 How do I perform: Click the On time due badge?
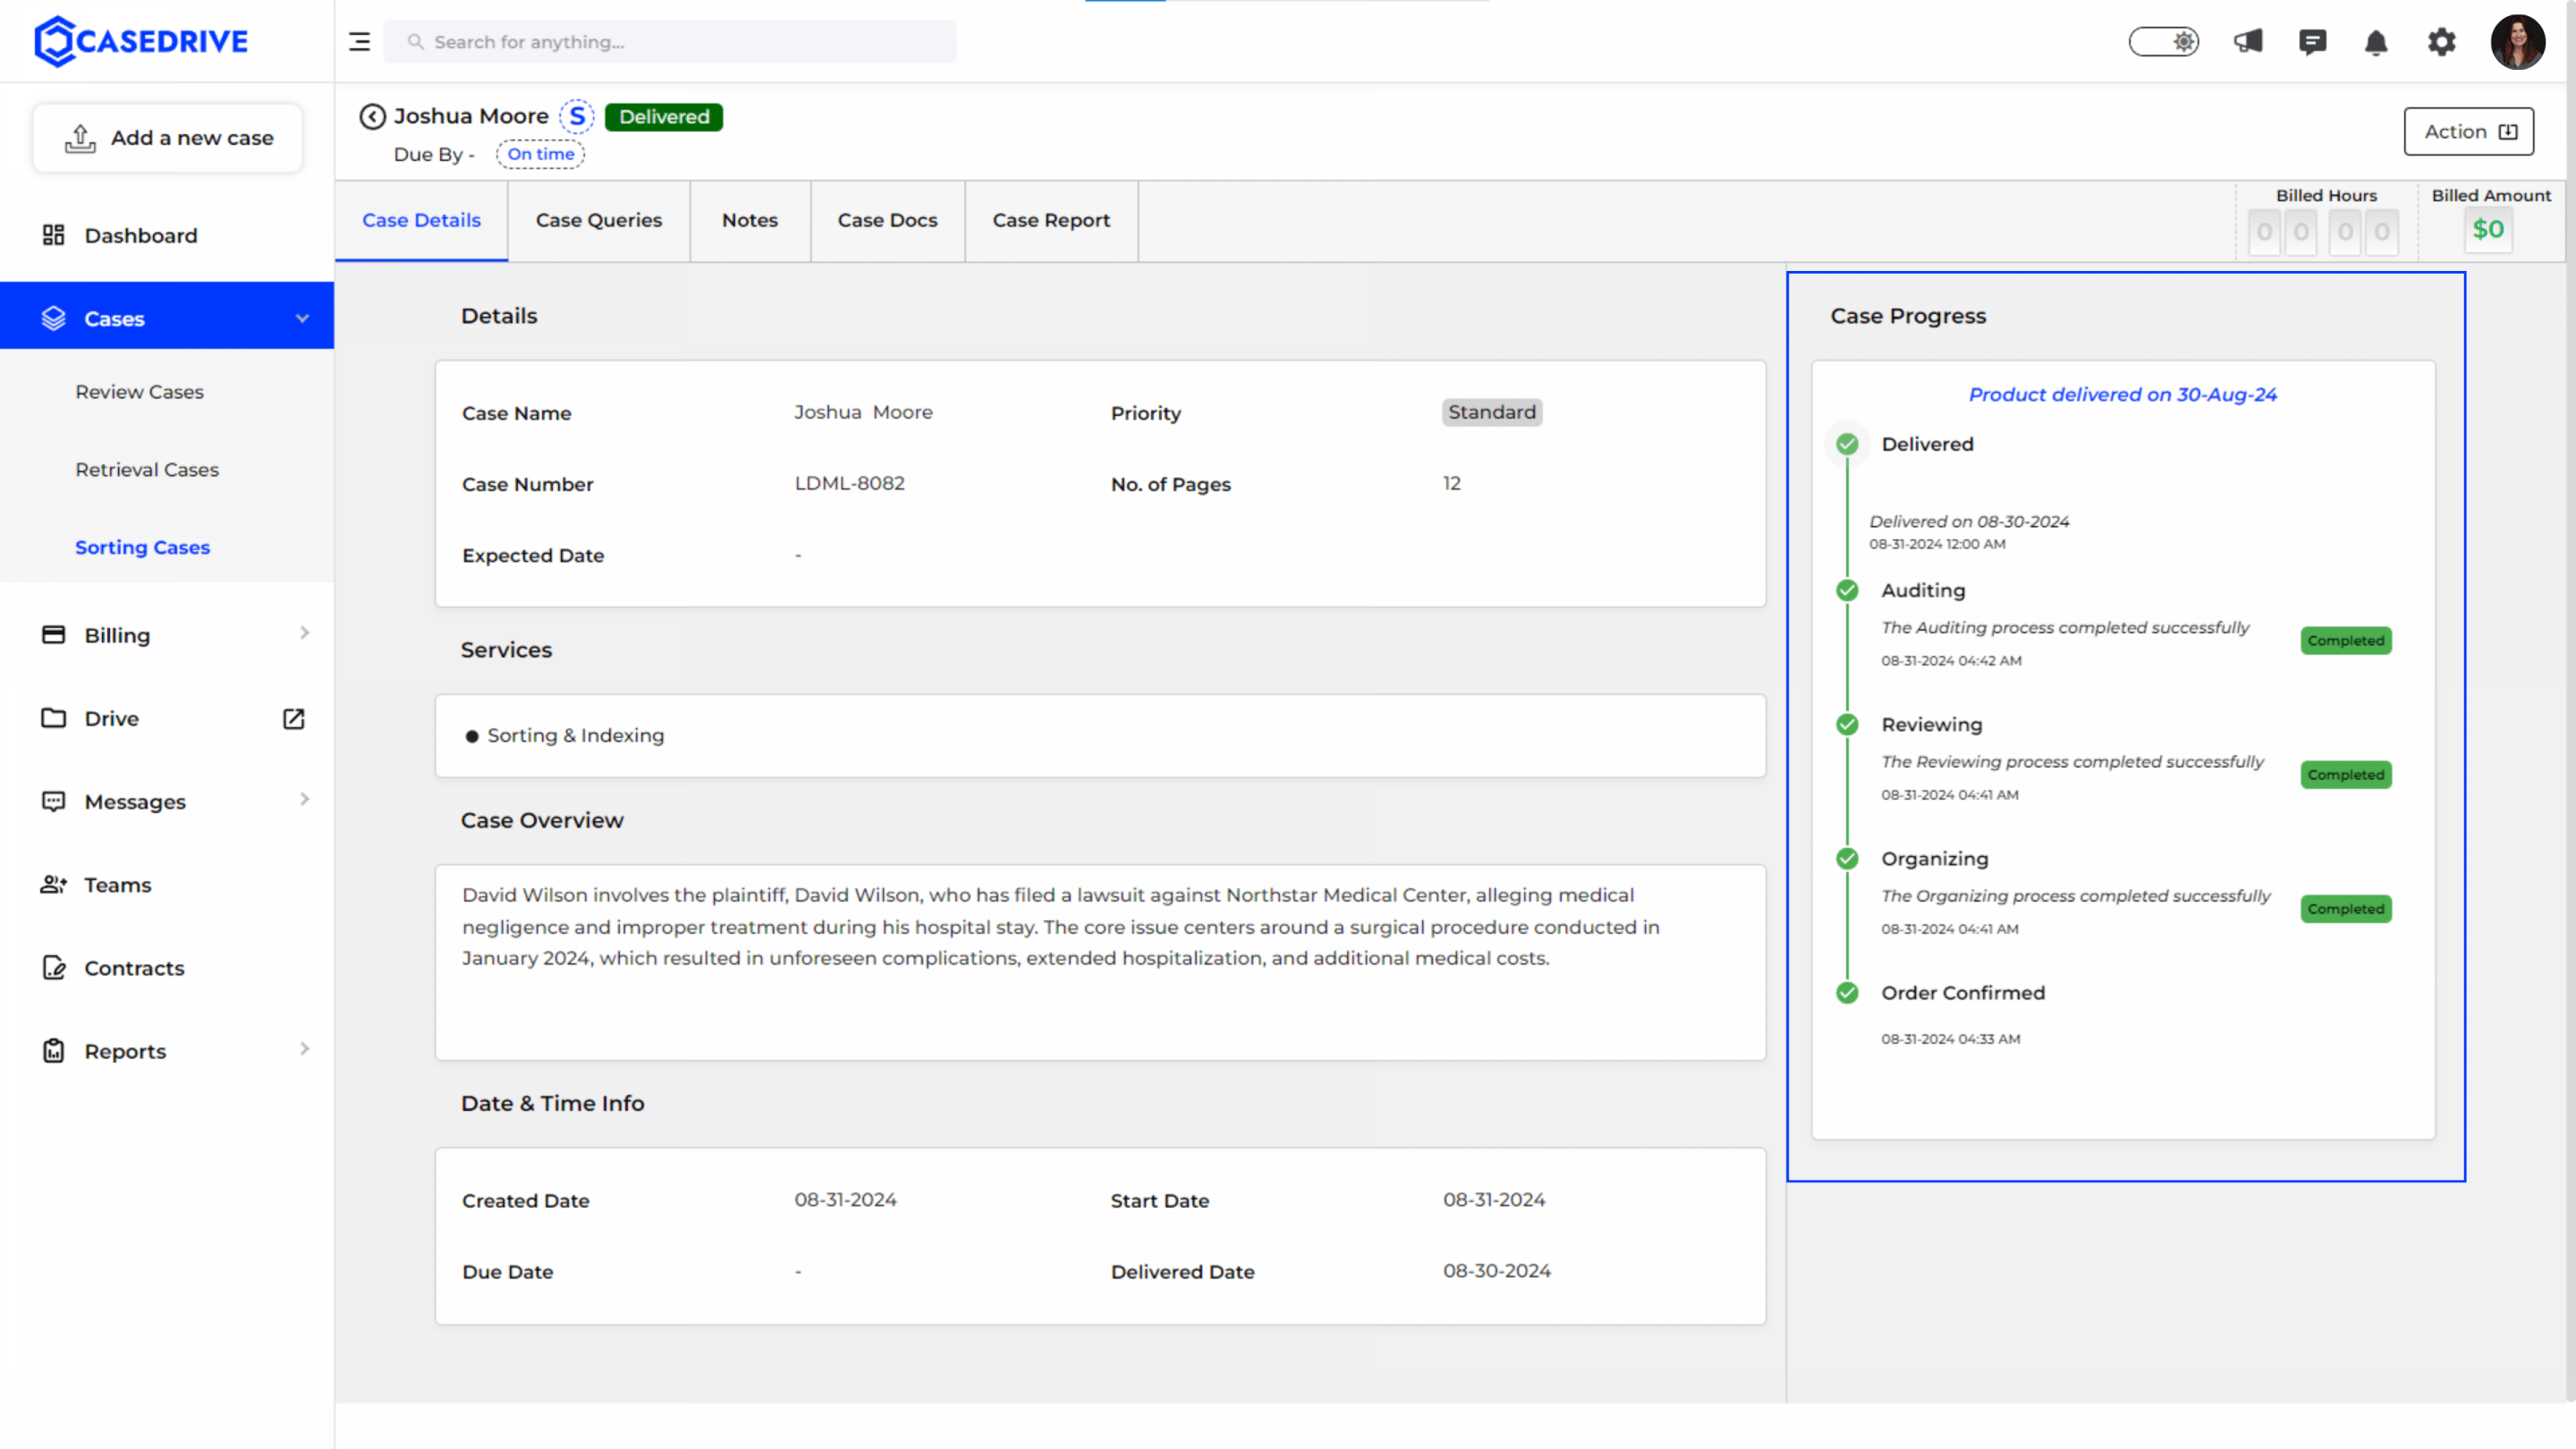(541, 154)
